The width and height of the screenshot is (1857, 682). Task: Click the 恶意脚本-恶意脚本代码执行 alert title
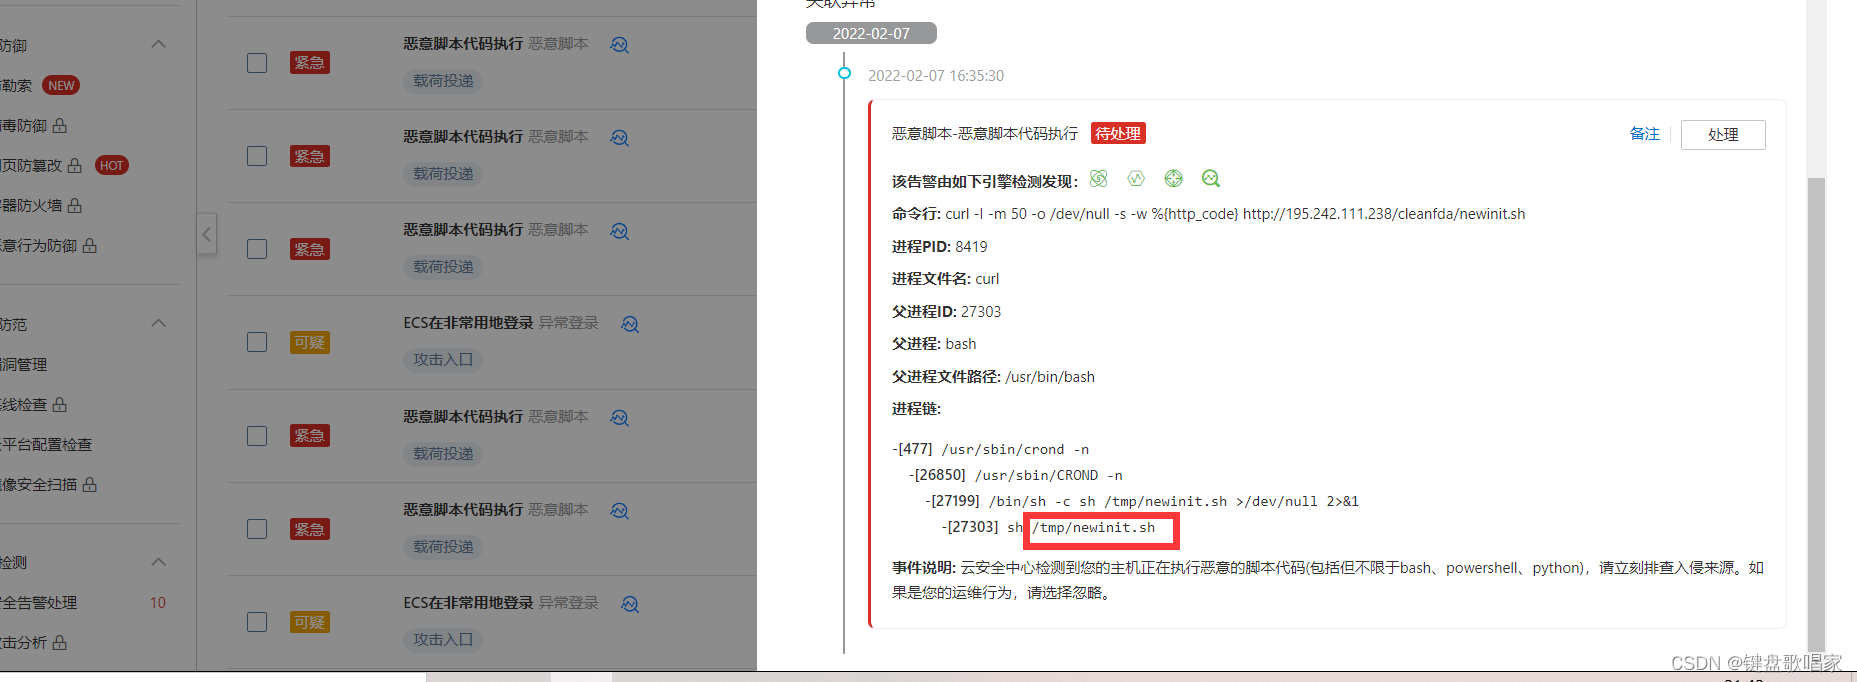point(985,133)
